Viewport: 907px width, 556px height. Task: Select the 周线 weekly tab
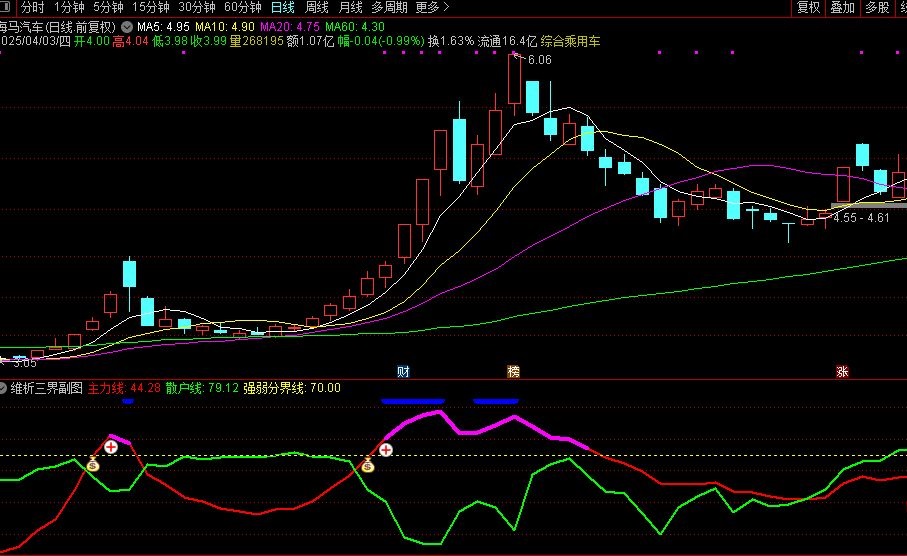[317, 8]
